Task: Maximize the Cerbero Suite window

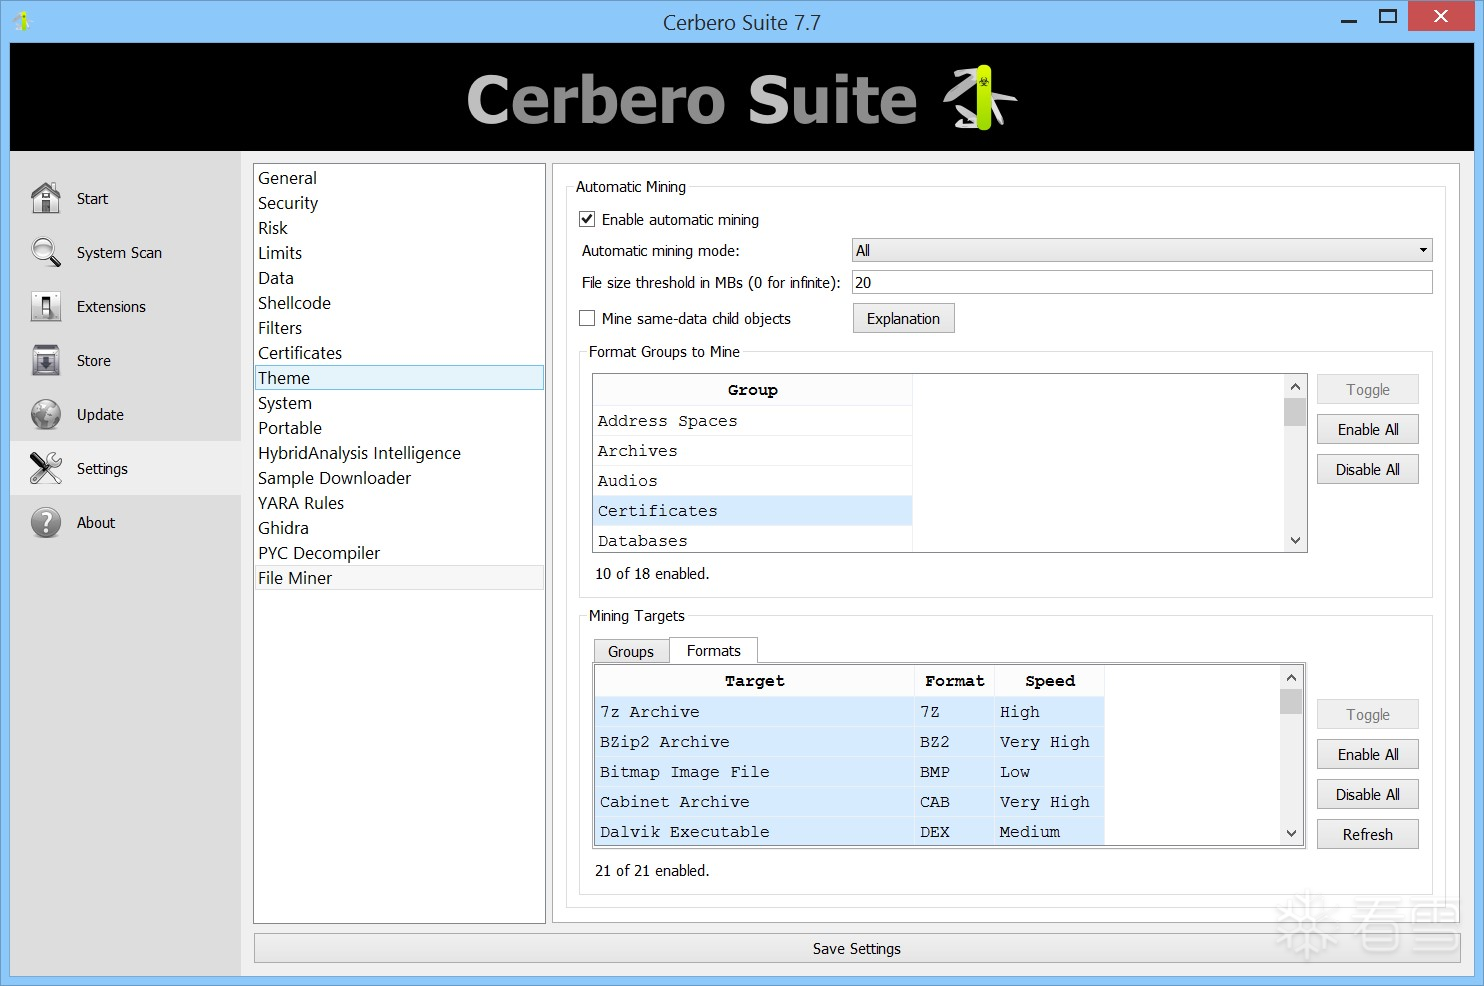Action: [1388, 16]
